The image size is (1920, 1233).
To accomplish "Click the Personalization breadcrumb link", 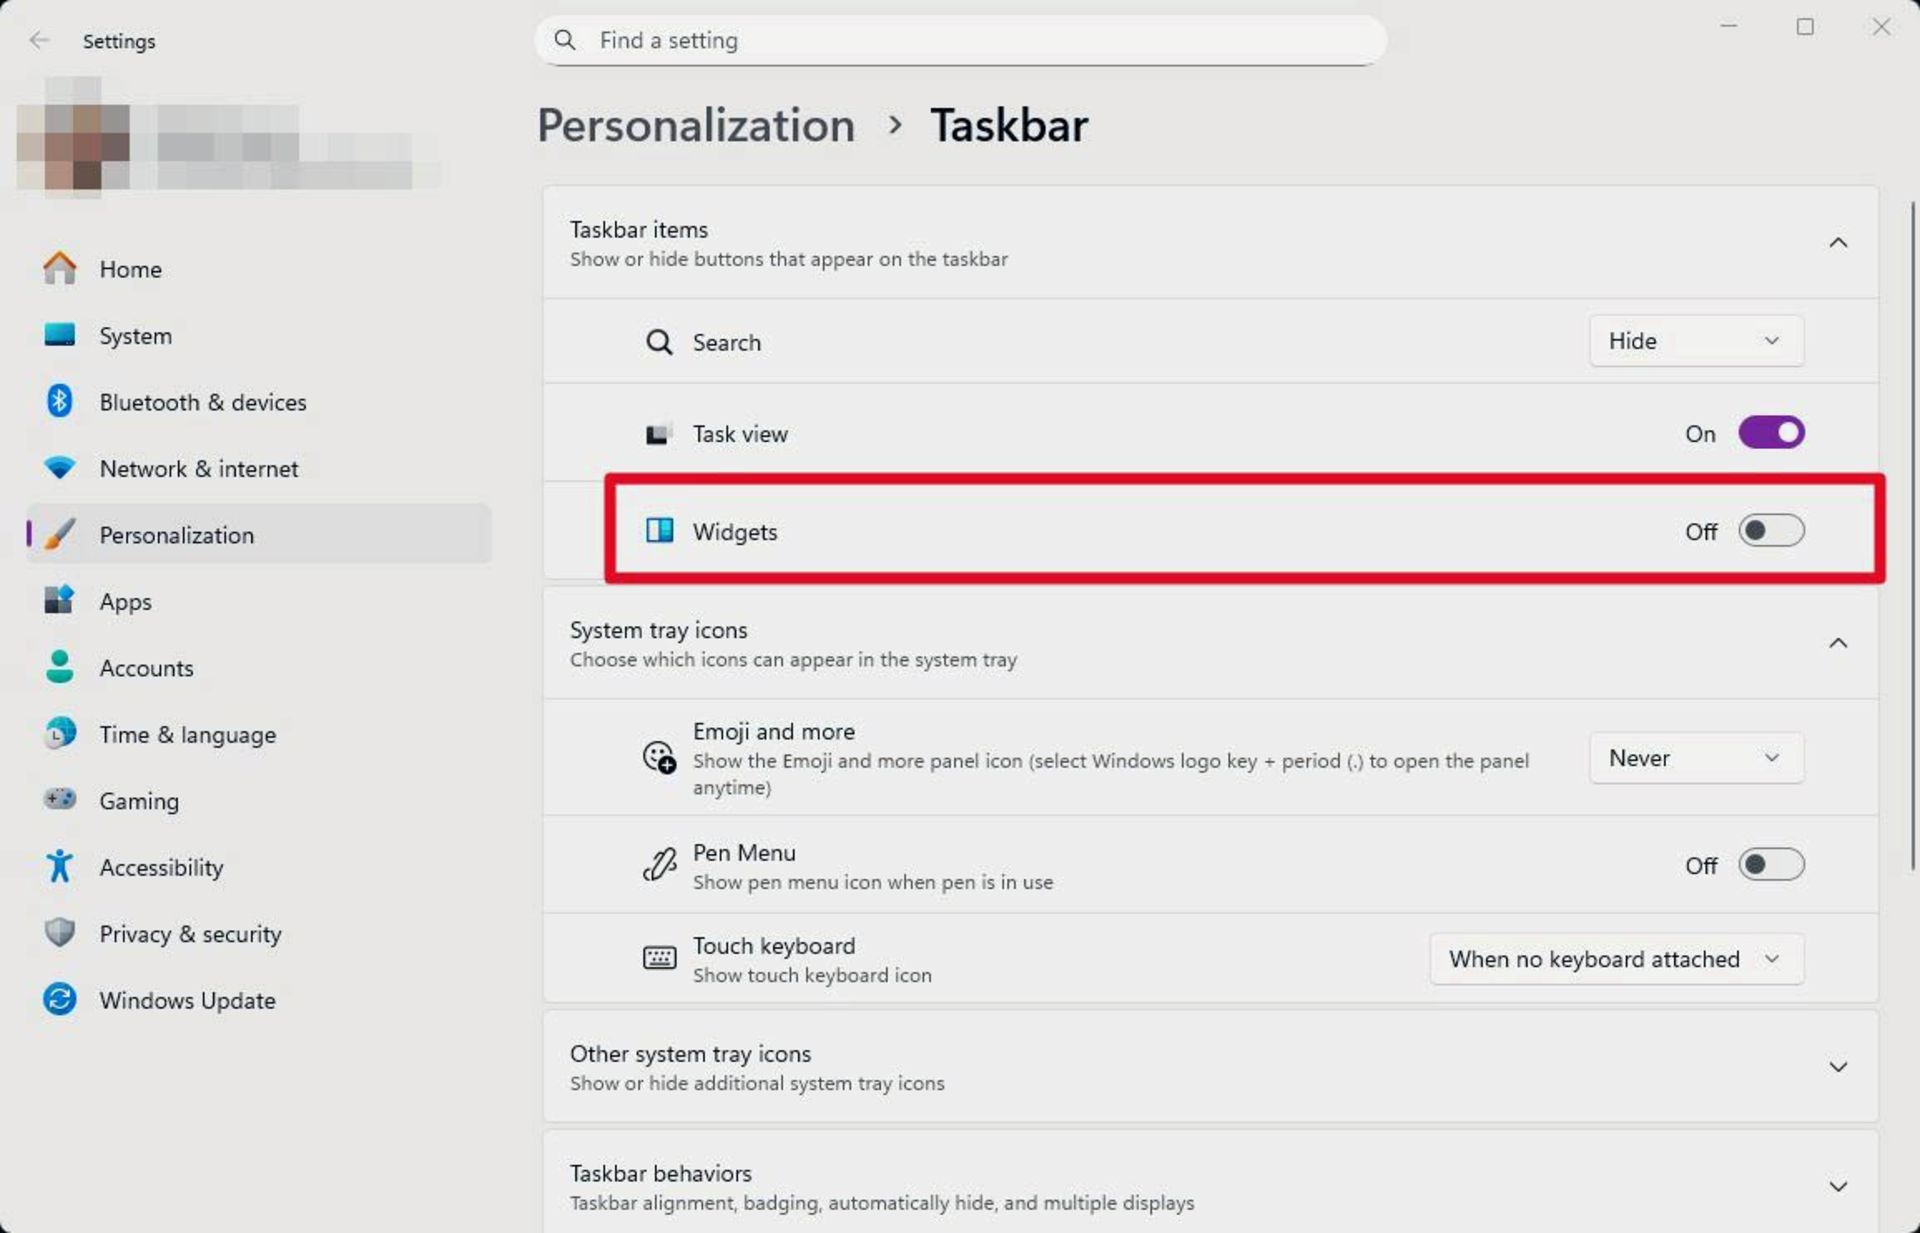I will coord(696,126).
